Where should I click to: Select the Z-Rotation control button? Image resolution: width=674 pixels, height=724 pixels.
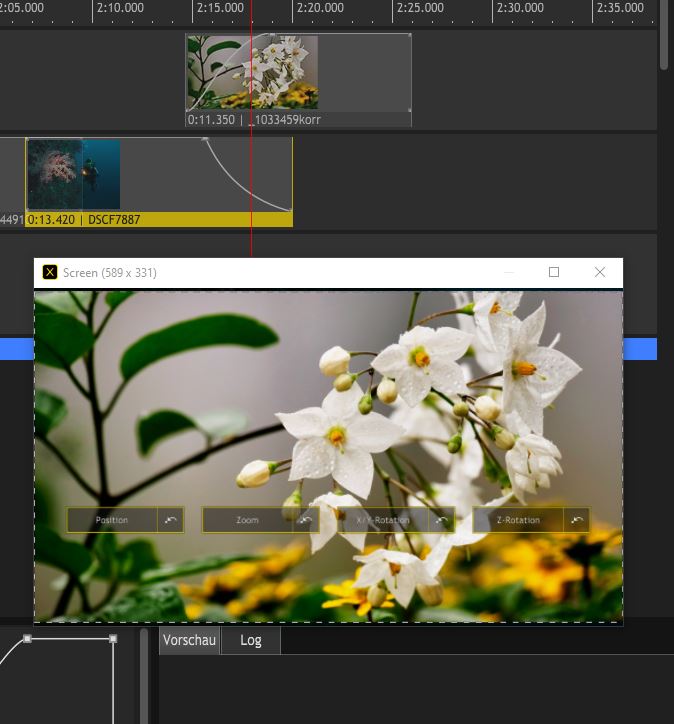tap(518, 520)
